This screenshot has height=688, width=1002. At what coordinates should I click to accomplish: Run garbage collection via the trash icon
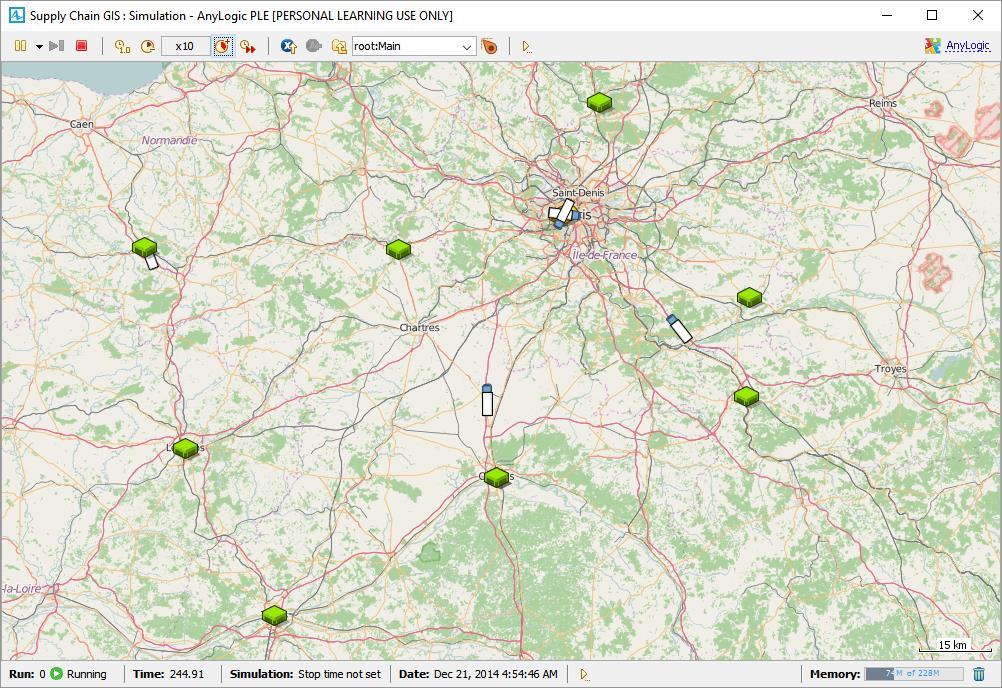(979, 674)
